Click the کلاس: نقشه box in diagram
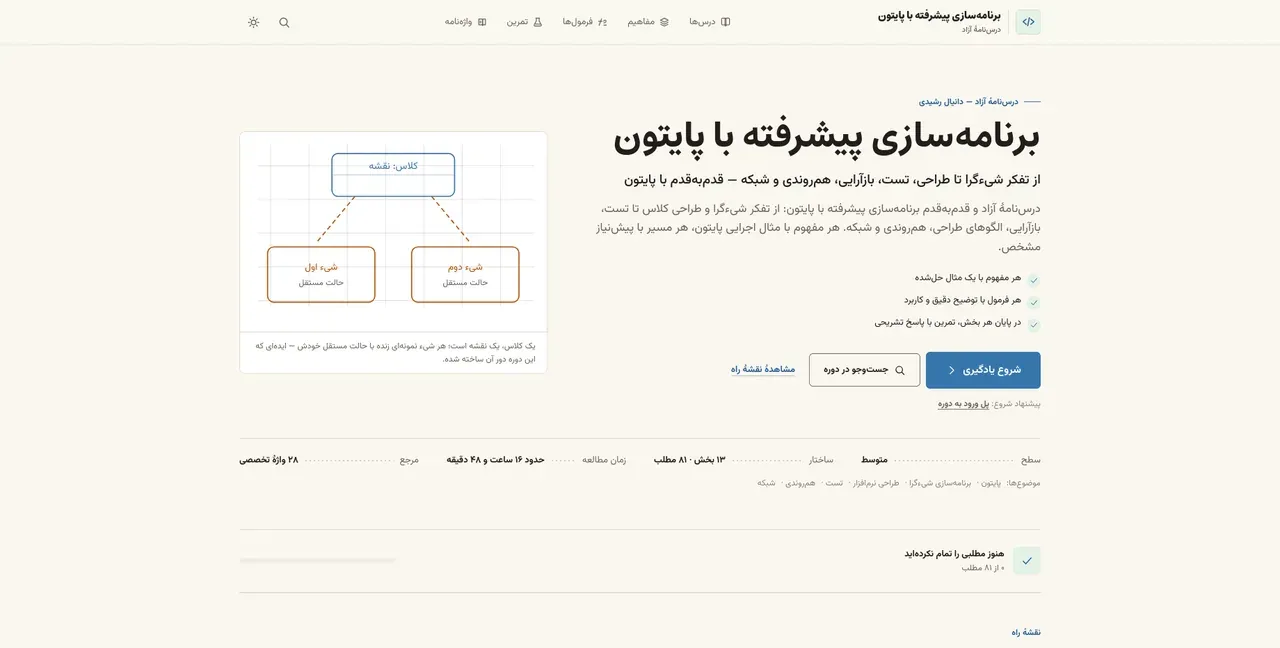The width and height of the screenshot is (1280, 648). [x=393, y=175]
